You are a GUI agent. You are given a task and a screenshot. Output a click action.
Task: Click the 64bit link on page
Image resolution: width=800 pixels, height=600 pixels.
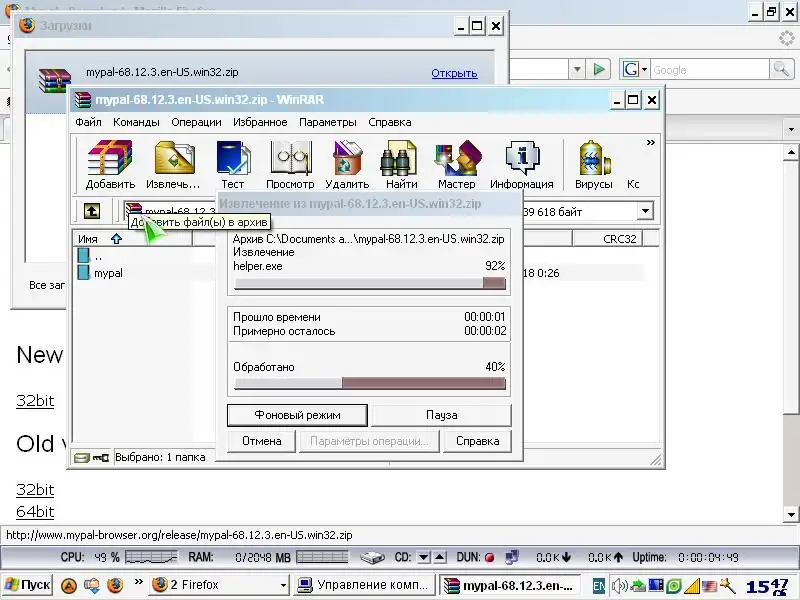point(35,512)
